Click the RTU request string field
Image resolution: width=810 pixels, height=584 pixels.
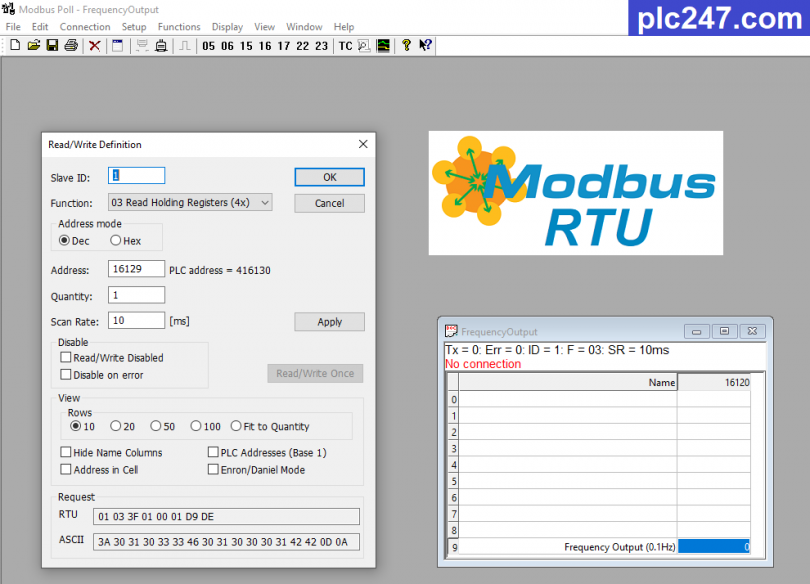click(x=226, y=516)
